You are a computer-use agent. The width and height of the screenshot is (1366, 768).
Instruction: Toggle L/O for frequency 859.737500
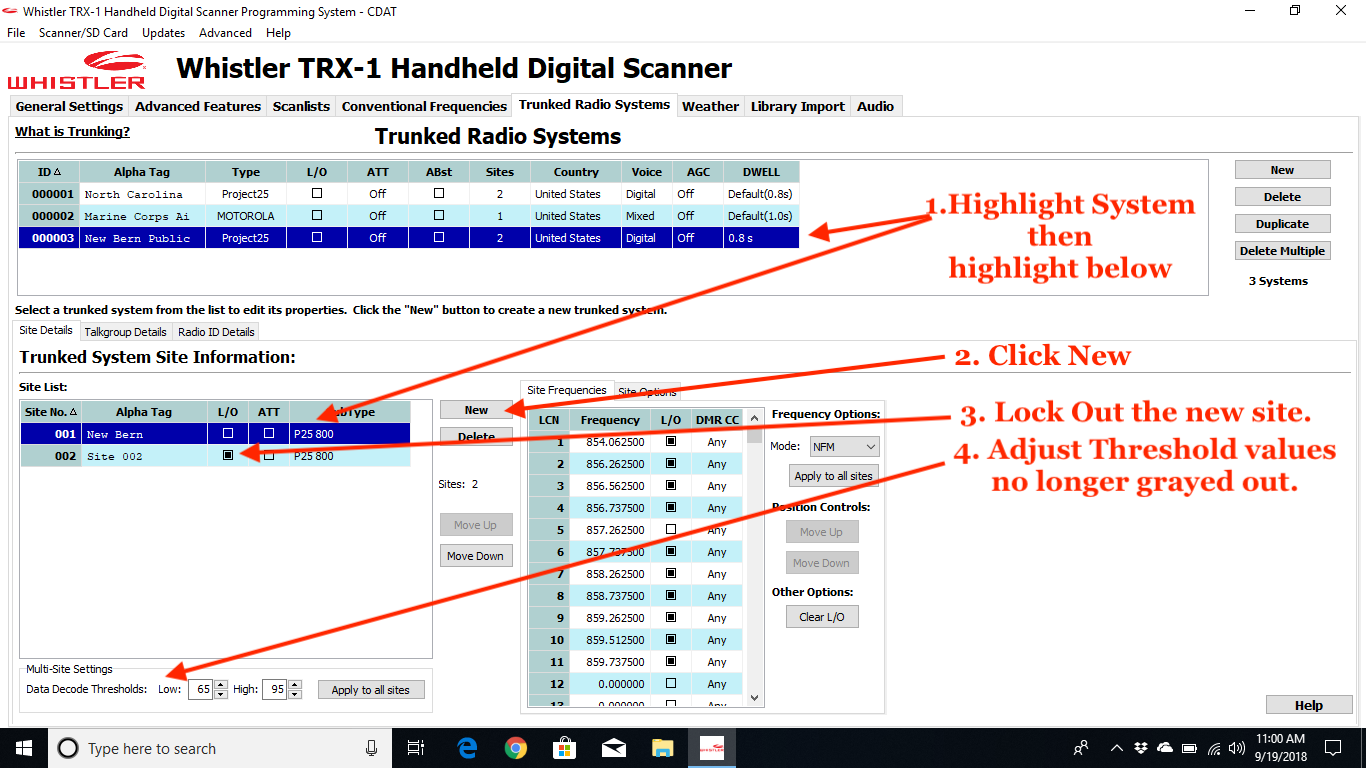pyautogui.click(x=671, y=662)
